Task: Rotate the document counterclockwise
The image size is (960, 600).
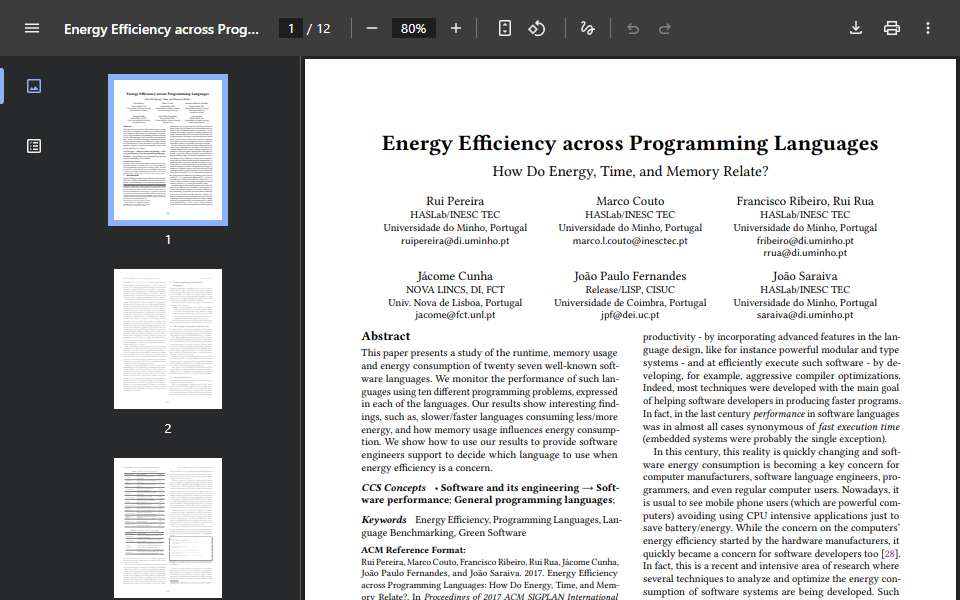Action: click(537, 29)
